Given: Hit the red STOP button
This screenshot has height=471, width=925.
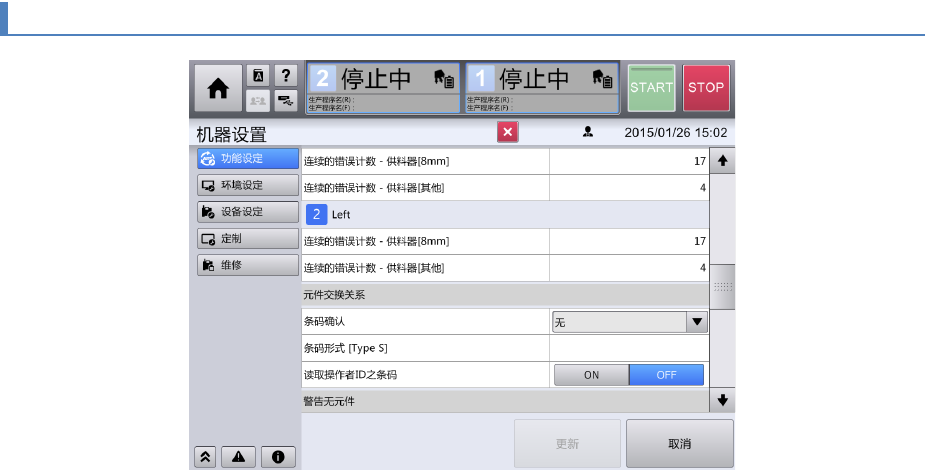Looking at the screenshot, I should 706,88.
